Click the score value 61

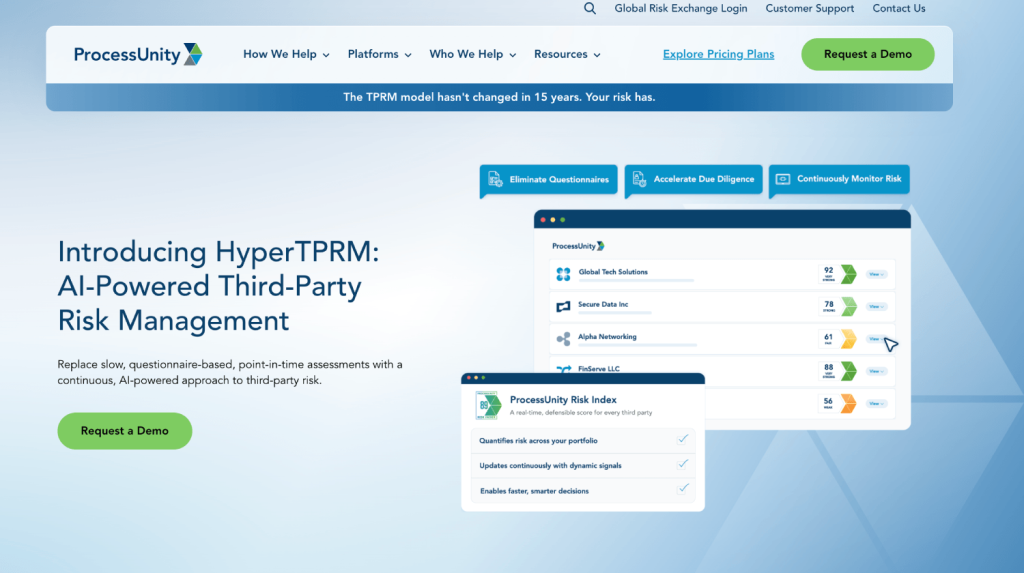[x=828, y=337]
